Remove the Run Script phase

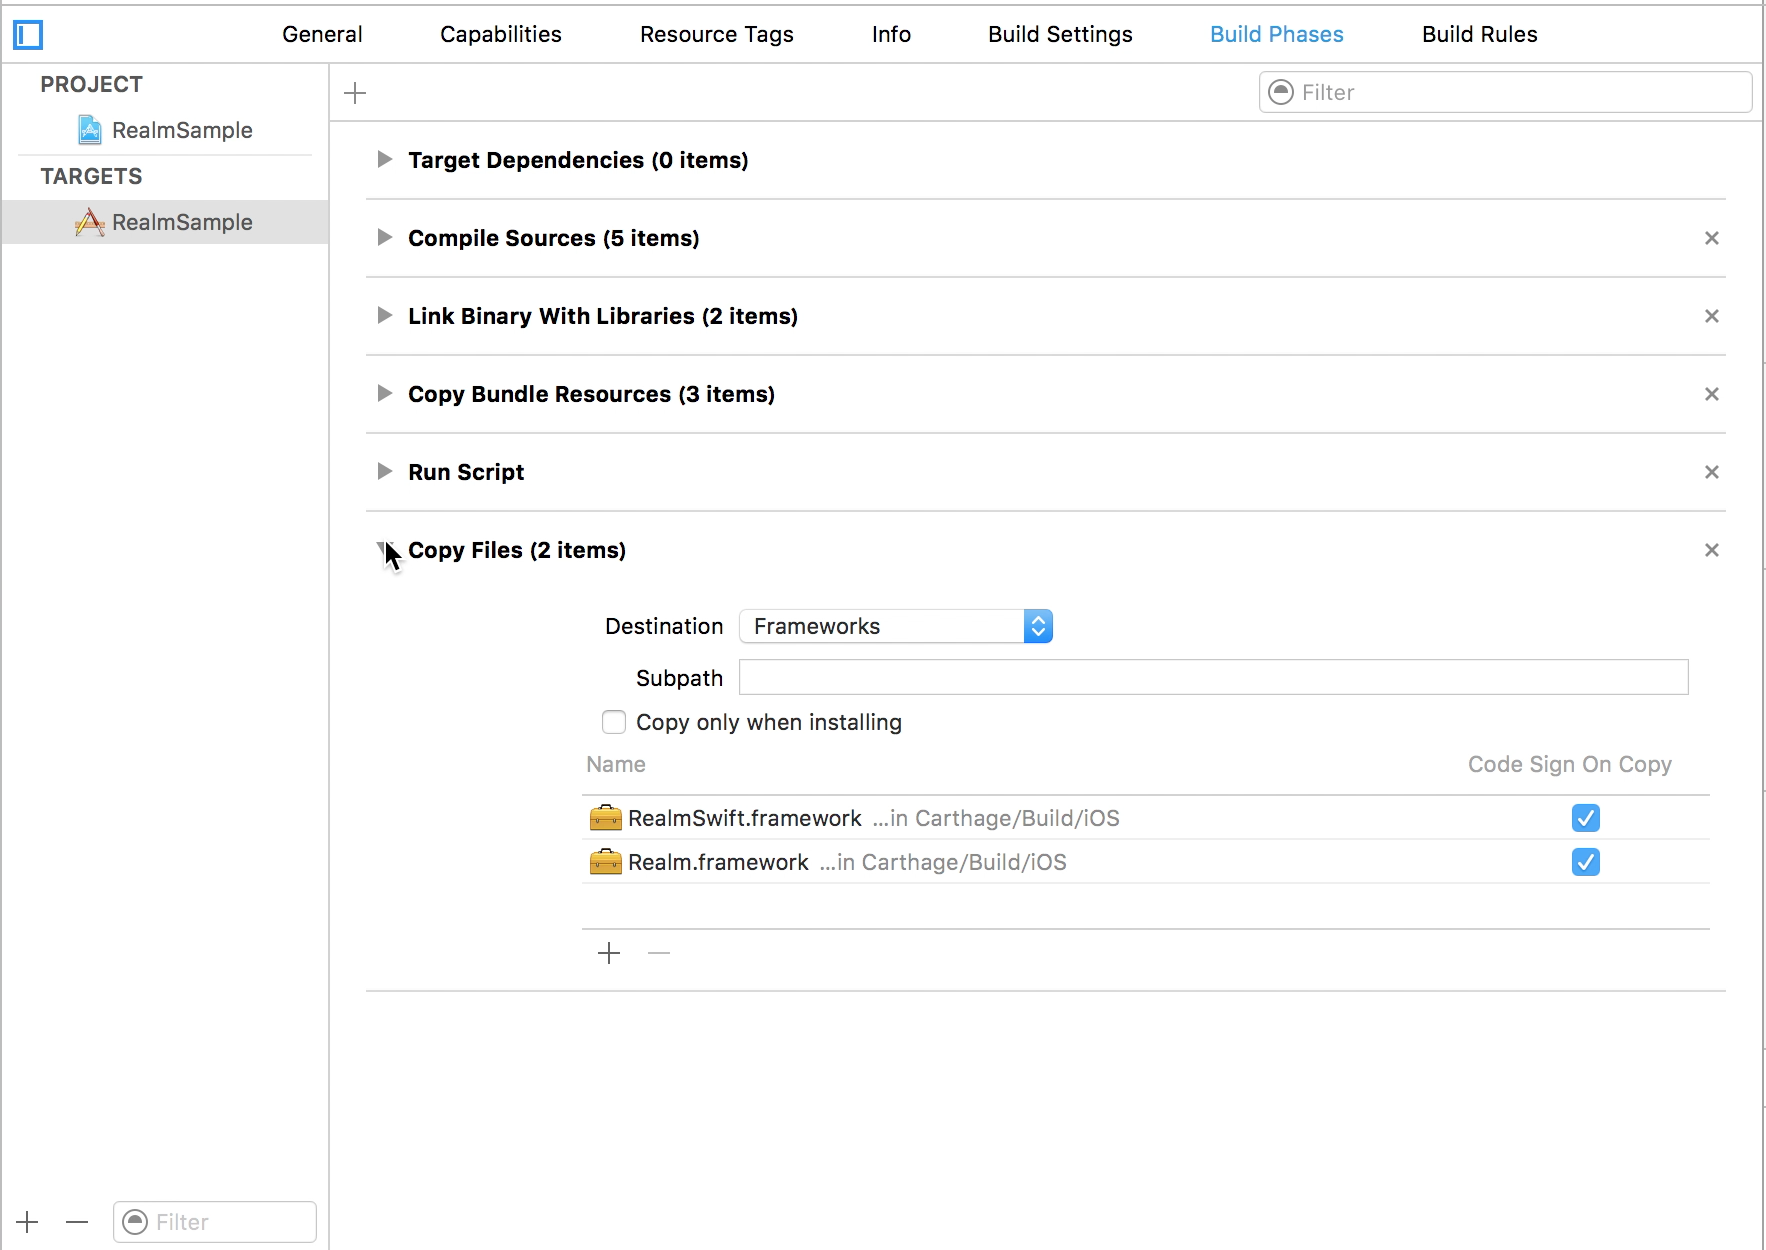(1712, 472)
